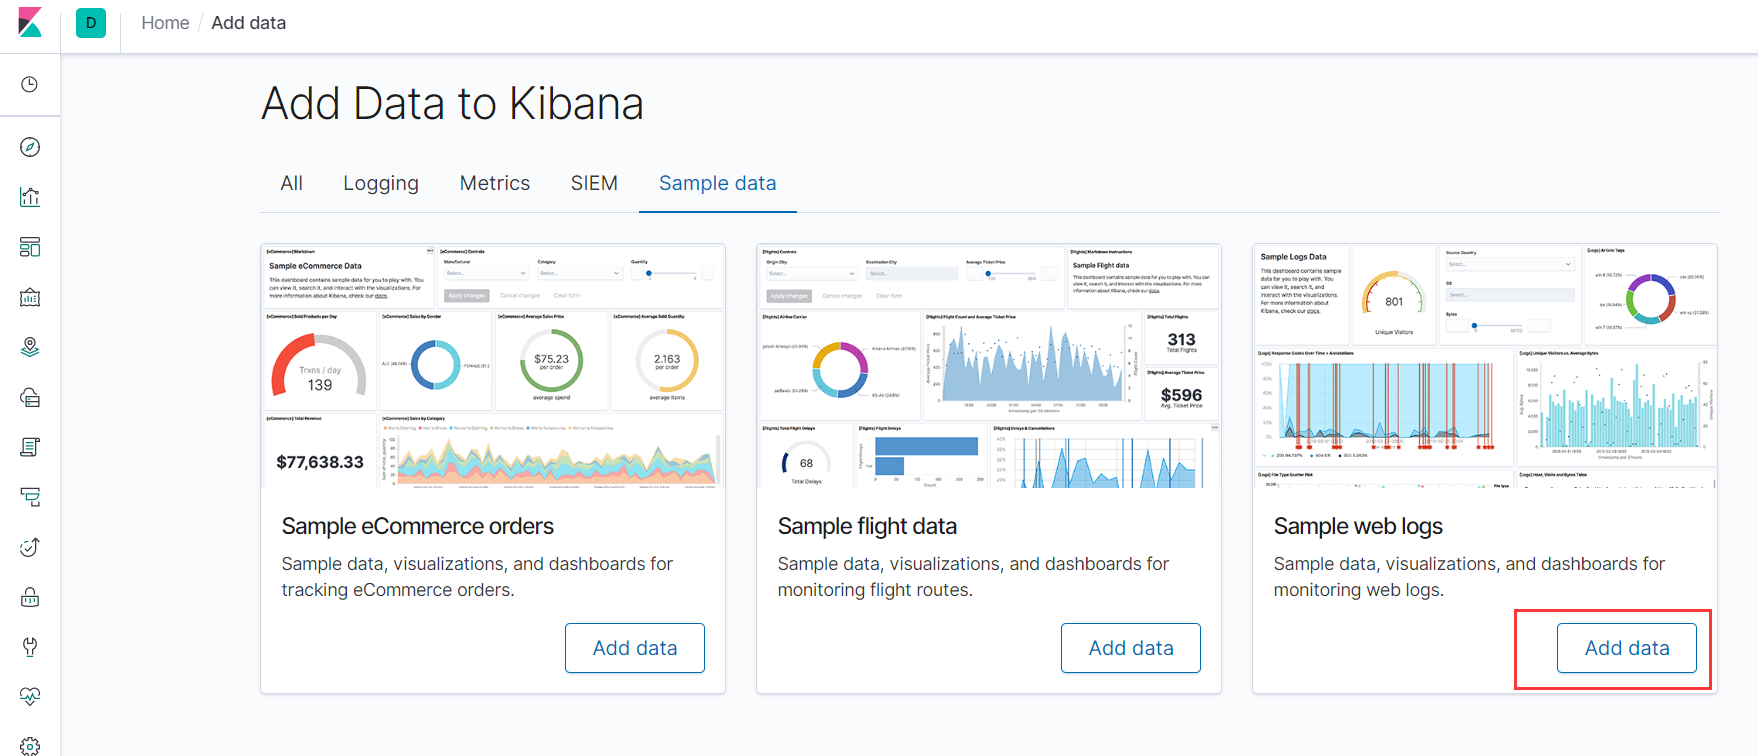Open Dashboard icon in sidebar

(30, 247)
